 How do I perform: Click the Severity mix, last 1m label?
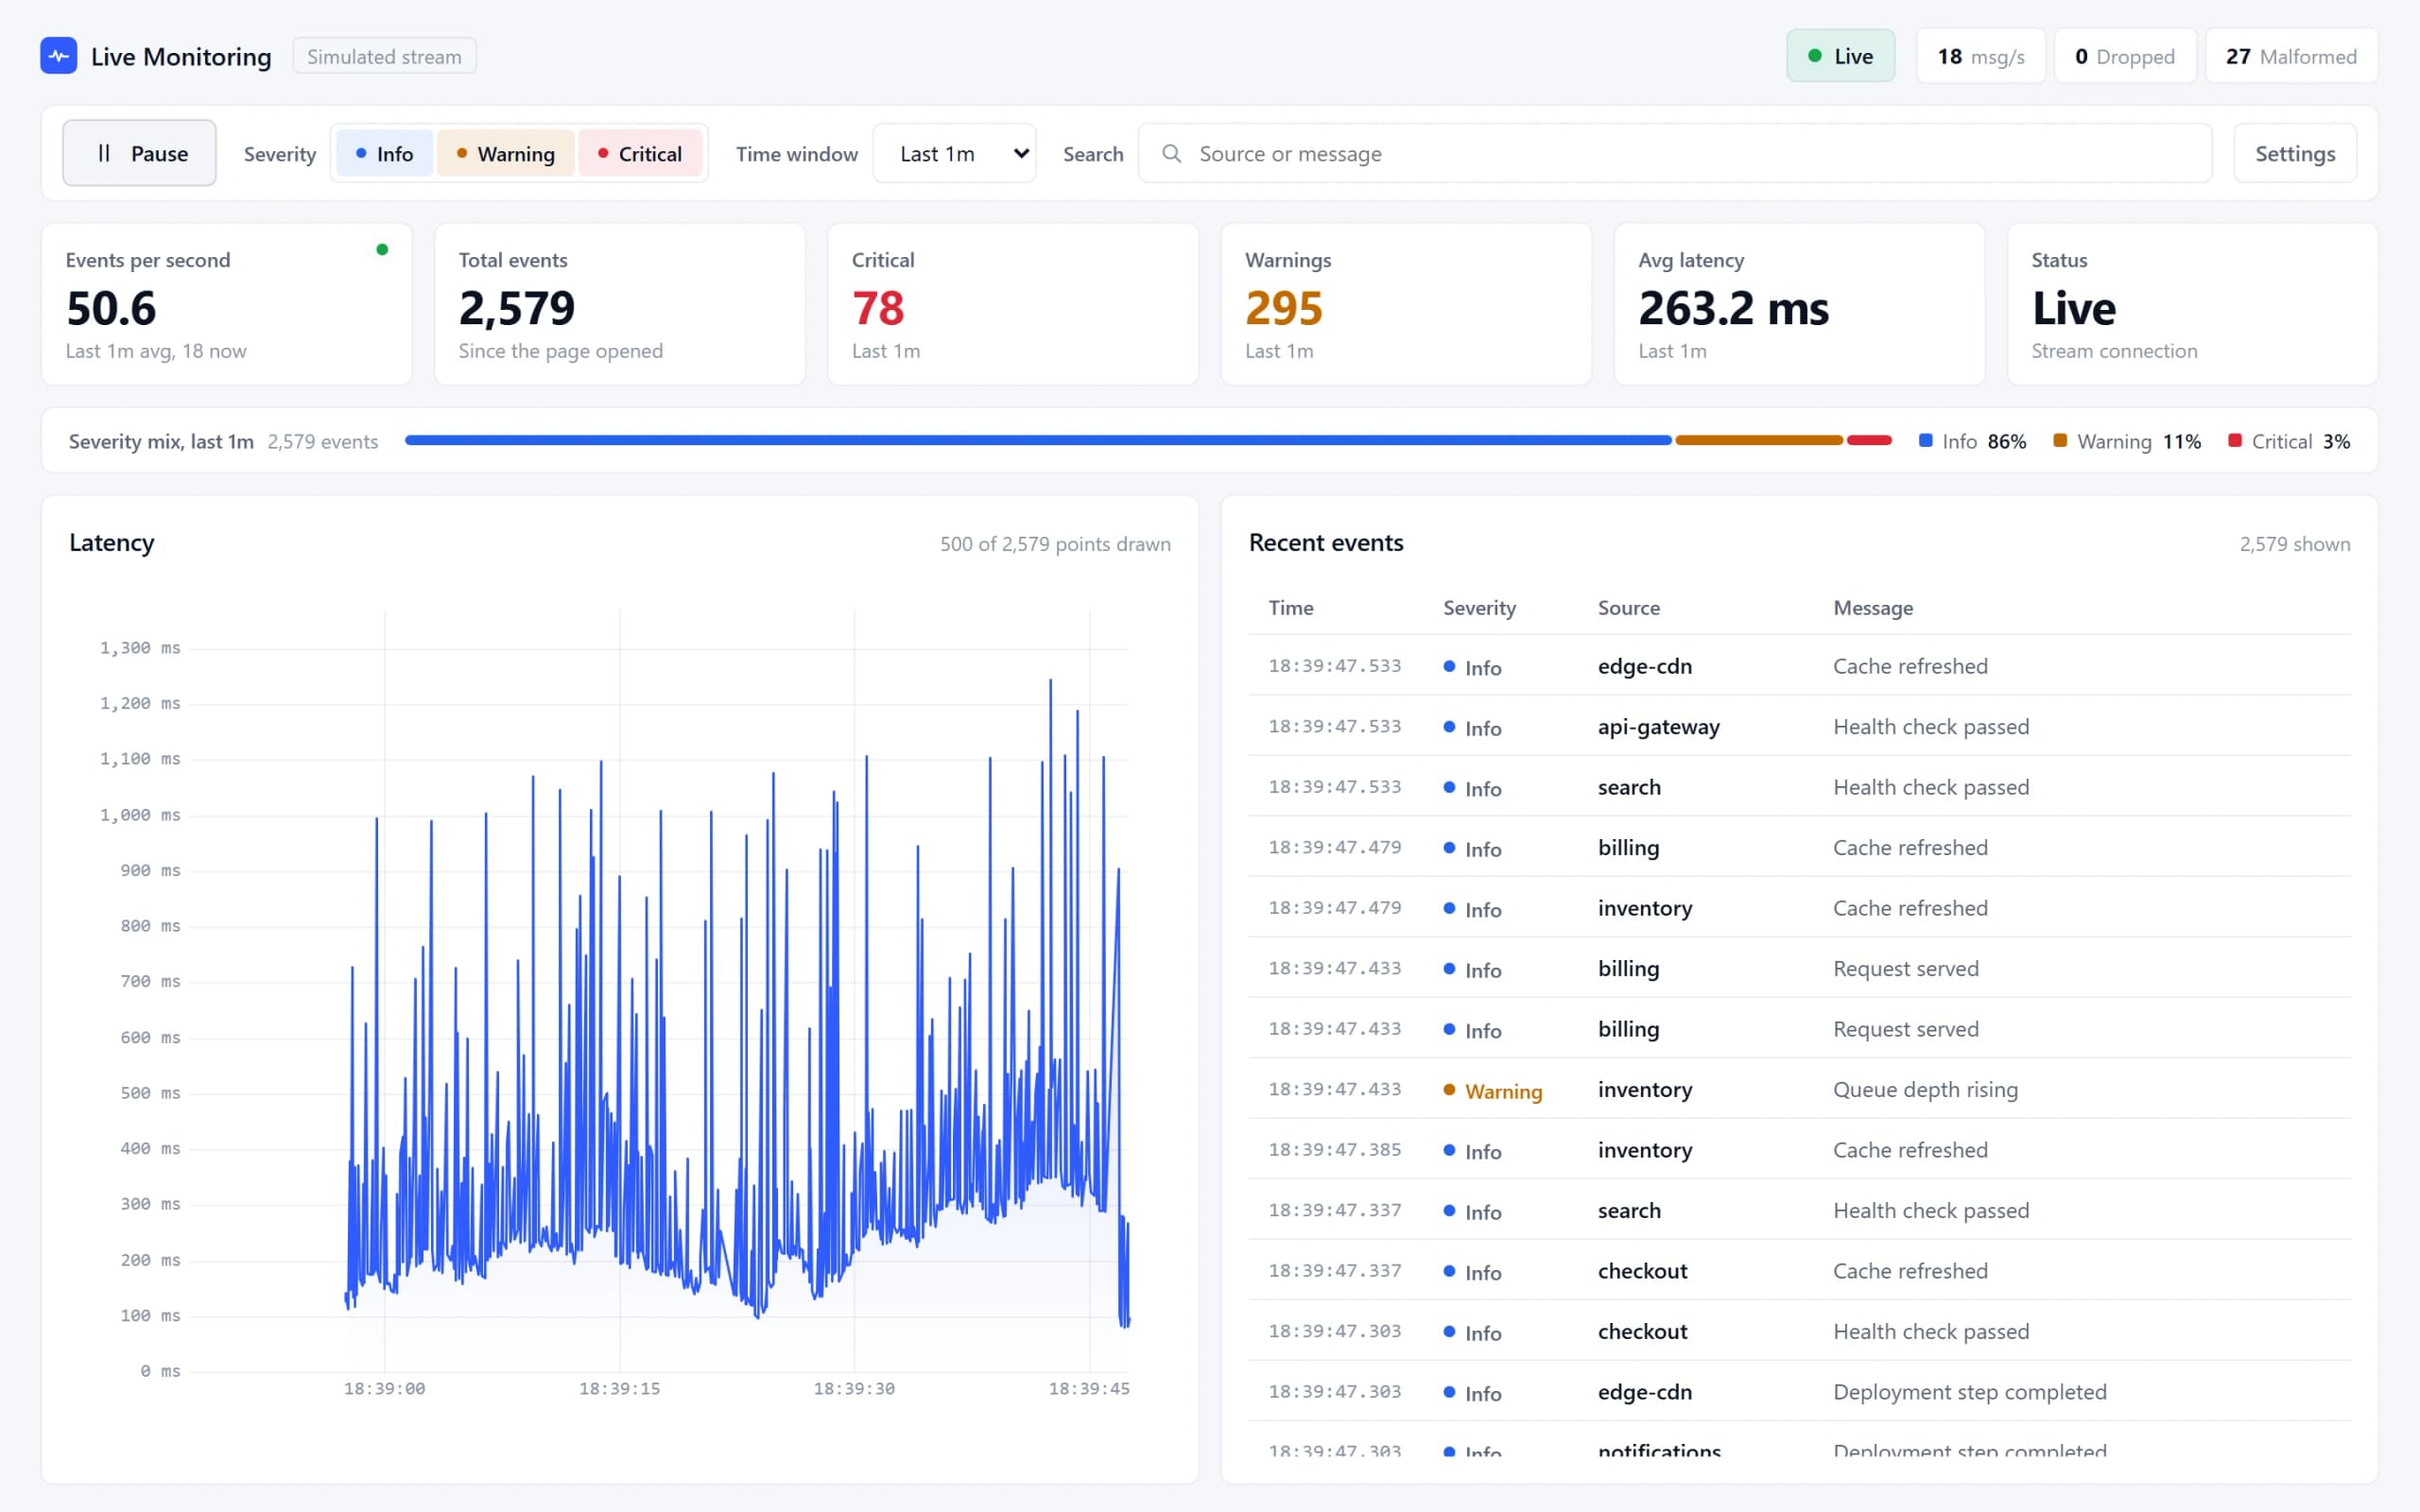pyautogui.click(x=161, y=441)
